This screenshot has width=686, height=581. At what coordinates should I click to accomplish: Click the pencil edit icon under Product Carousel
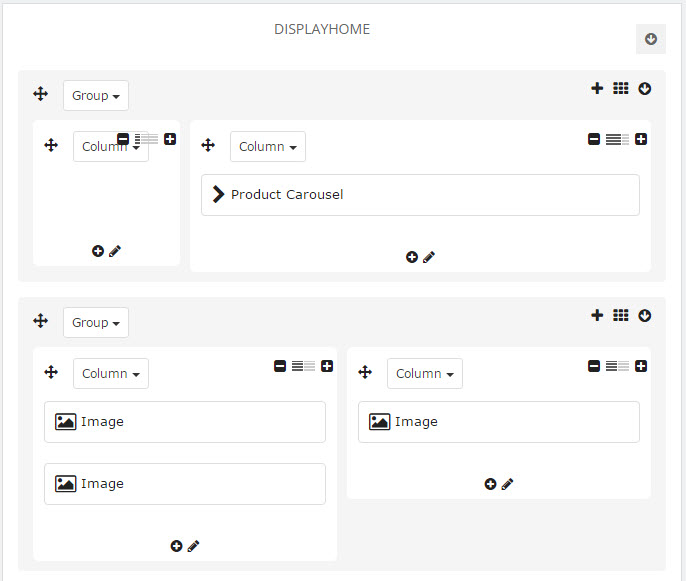point(429,257)
